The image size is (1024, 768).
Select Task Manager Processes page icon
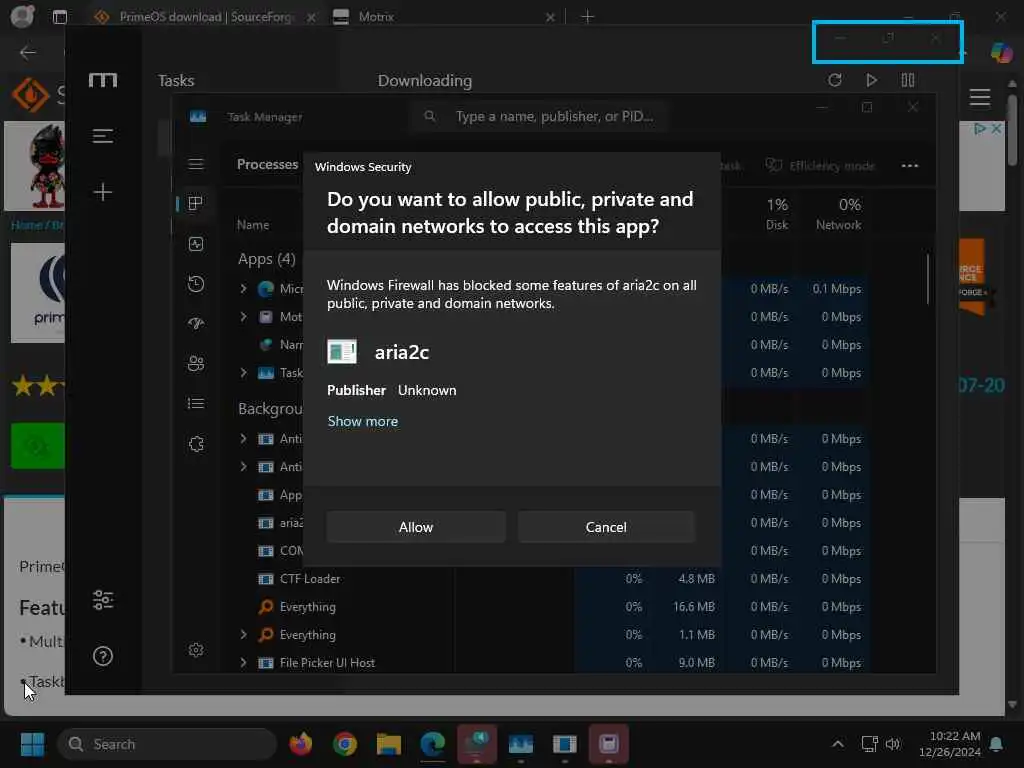click(x=195, y=203)
